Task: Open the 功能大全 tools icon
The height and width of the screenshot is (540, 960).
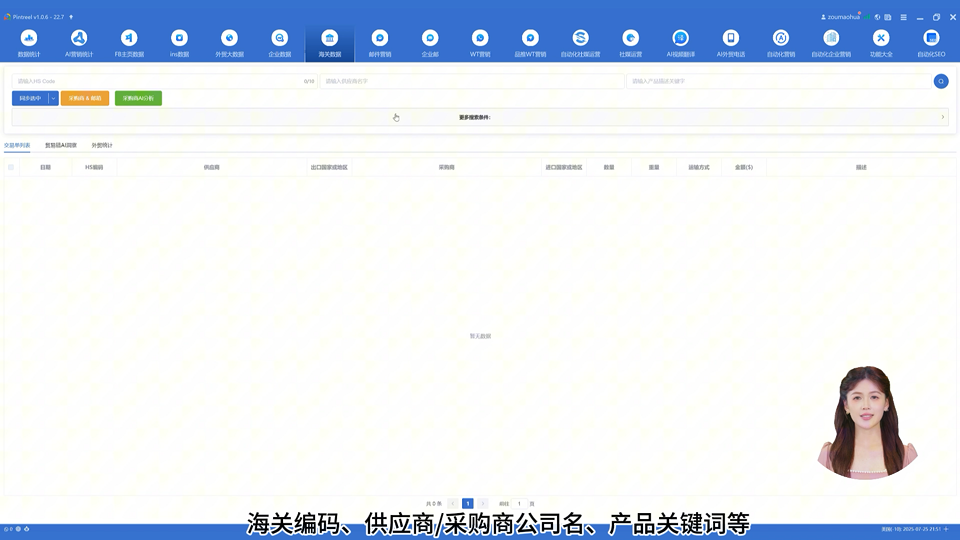Action: click(x=881, y=38)
